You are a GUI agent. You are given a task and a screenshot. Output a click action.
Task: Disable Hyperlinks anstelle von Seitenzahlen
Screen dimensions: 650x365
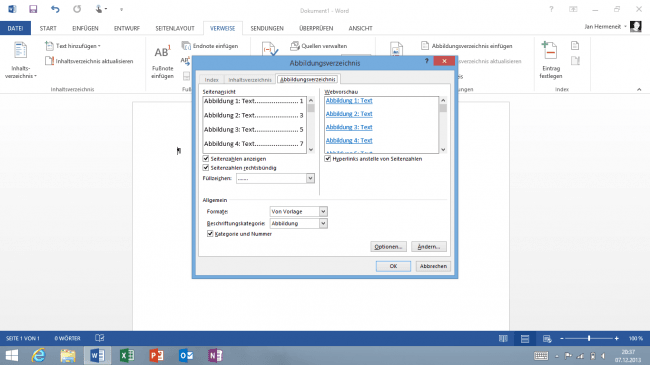pyautogui.click(x=327, y=159)
